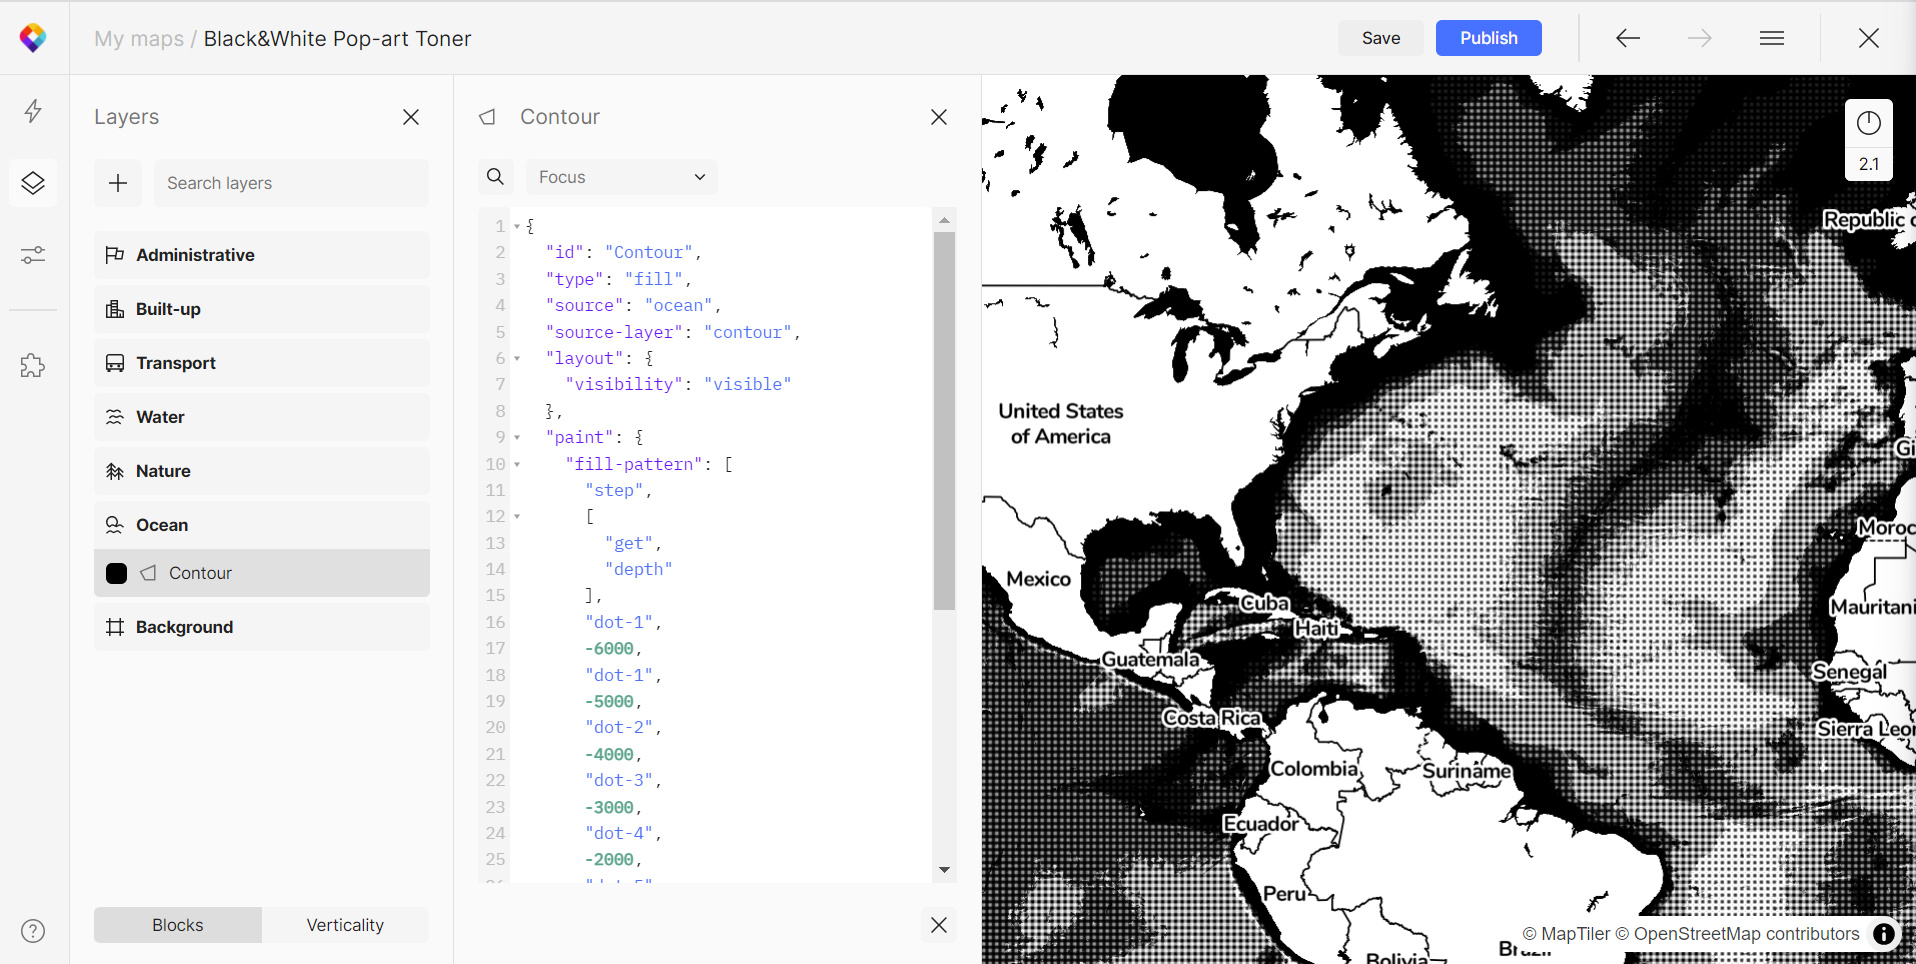Switch to Verticality view

[x=345, y=925]
